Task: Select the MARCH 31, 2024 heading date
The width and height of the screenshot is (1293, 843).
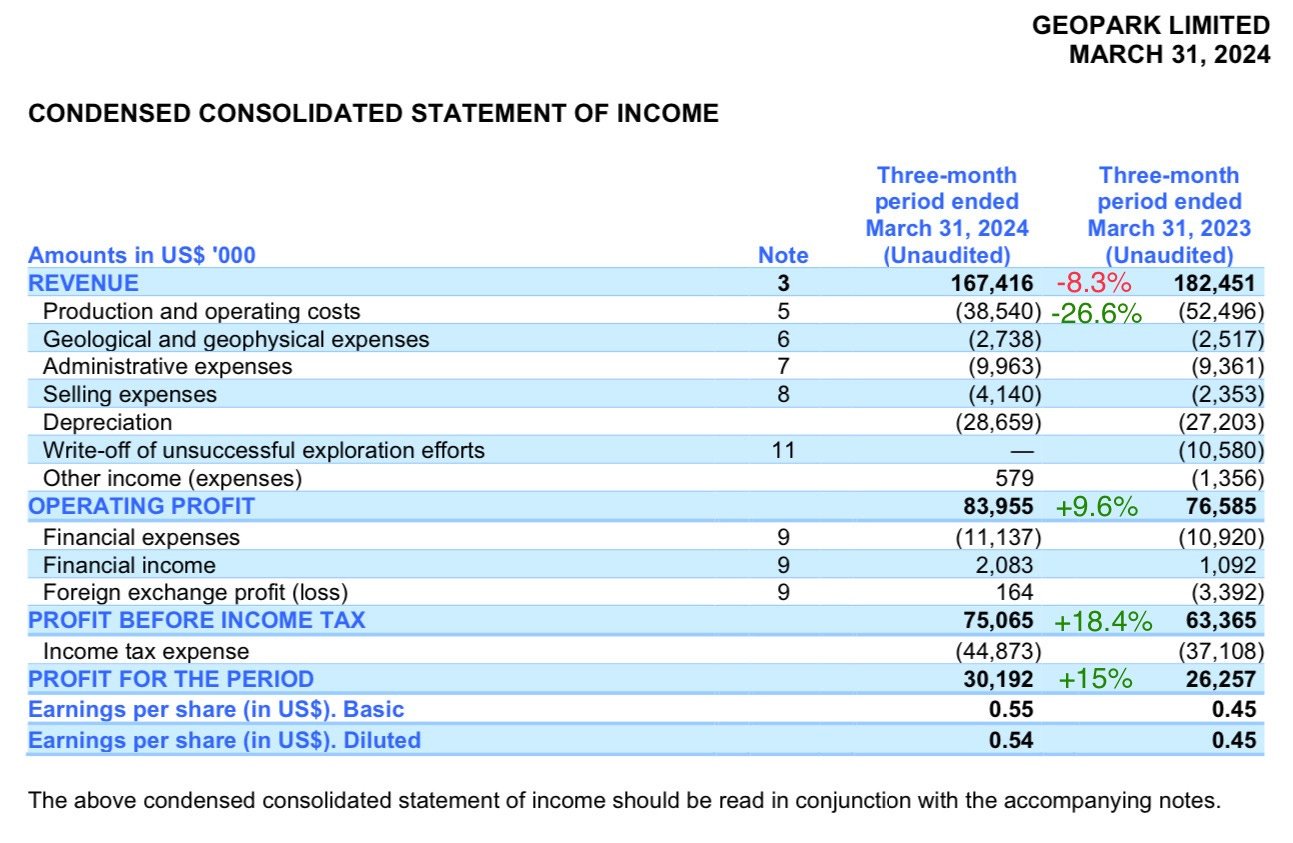Action: point(1169,54)
